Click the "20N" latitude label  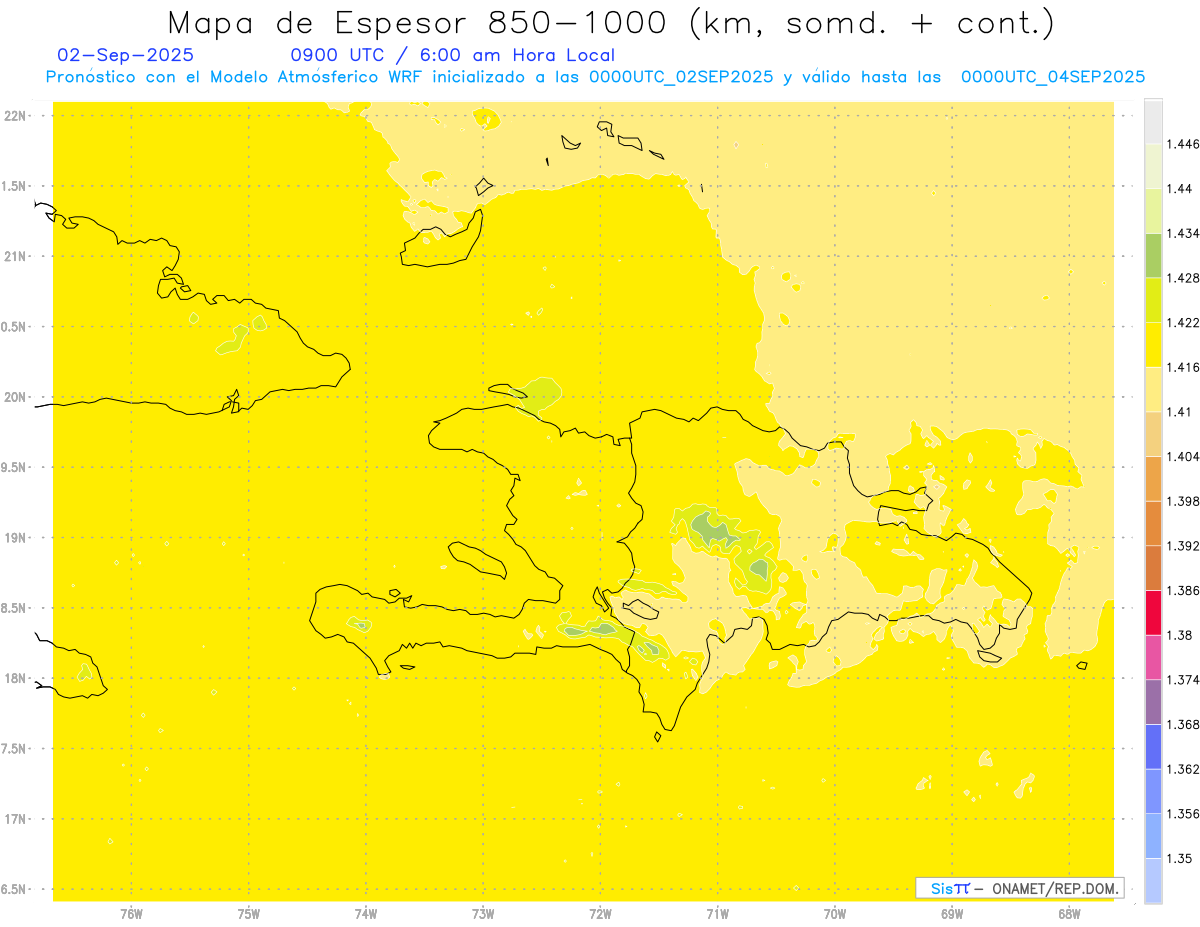(17, 397)
